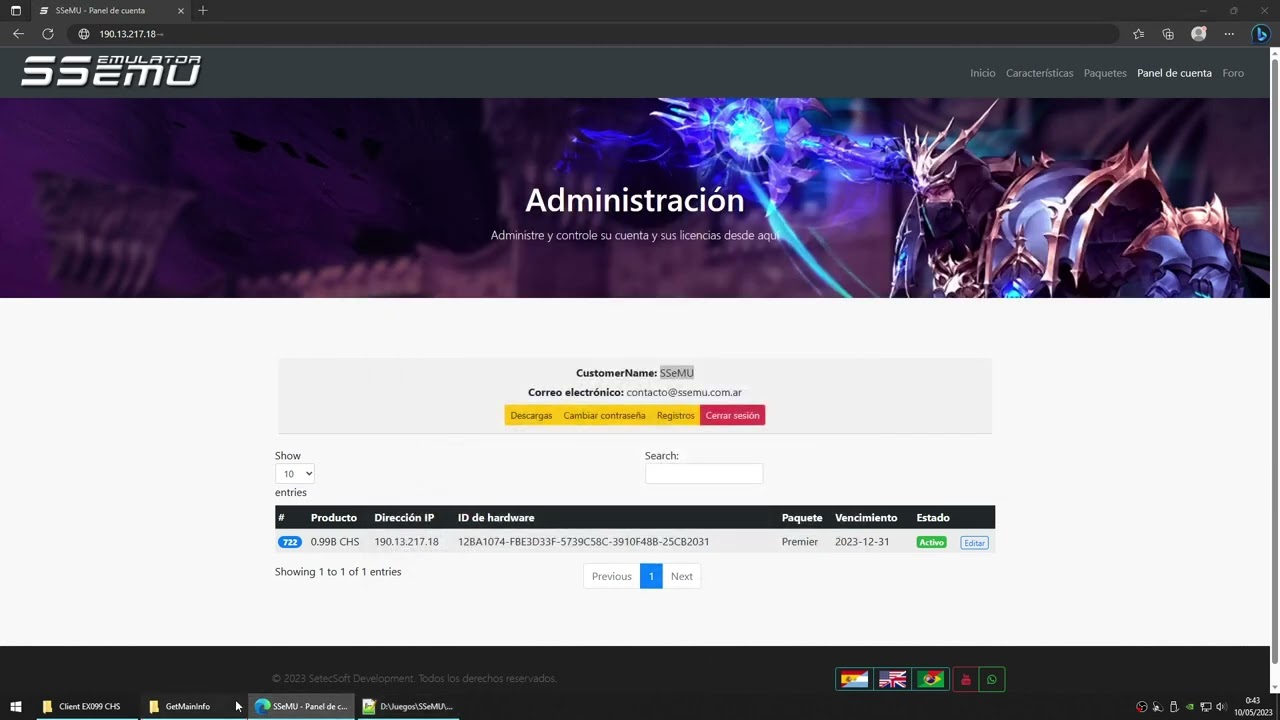The height and width of the screenshot is (720, 1280).
Task: Click the browser address bar
Action: [595, 34]
